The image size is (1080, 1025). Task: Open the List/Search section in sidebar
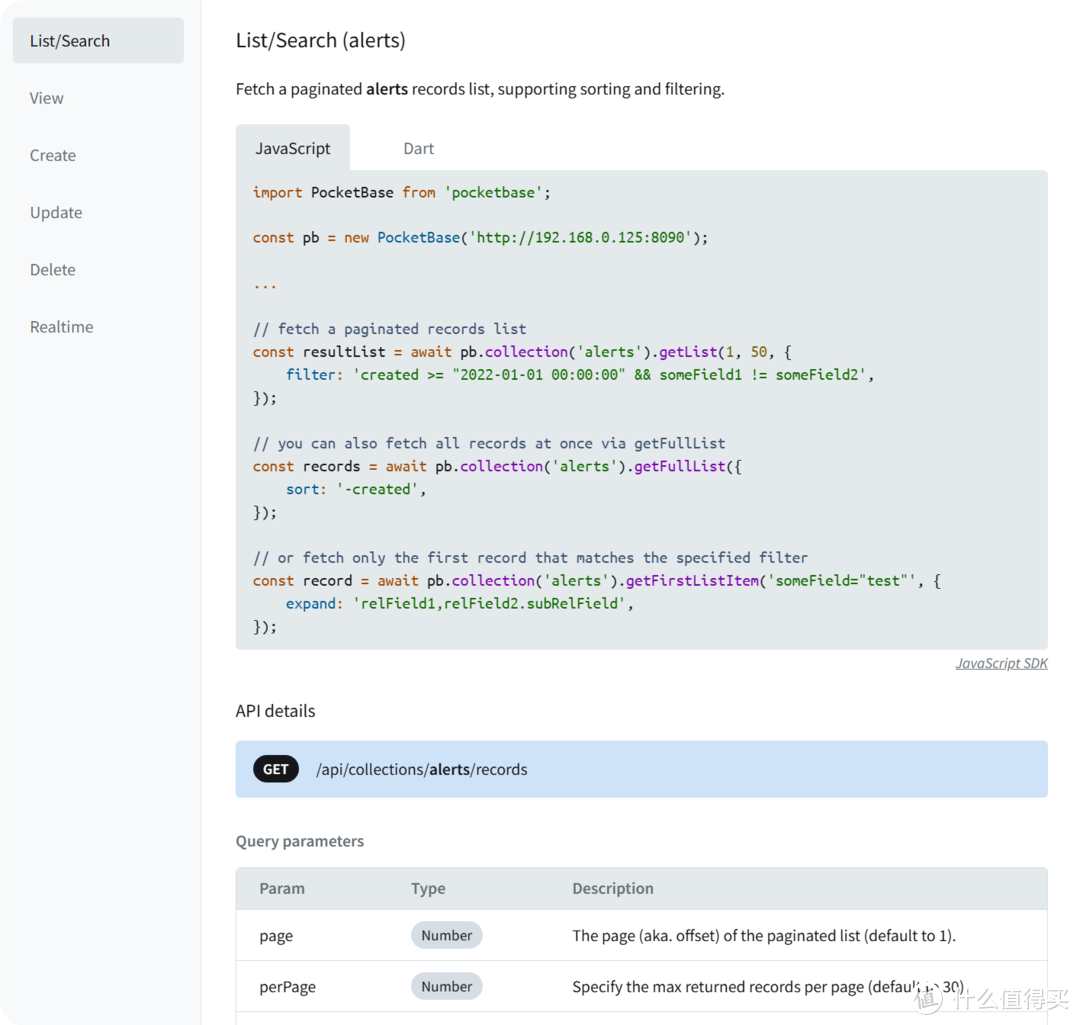click(x=98, y=41)
